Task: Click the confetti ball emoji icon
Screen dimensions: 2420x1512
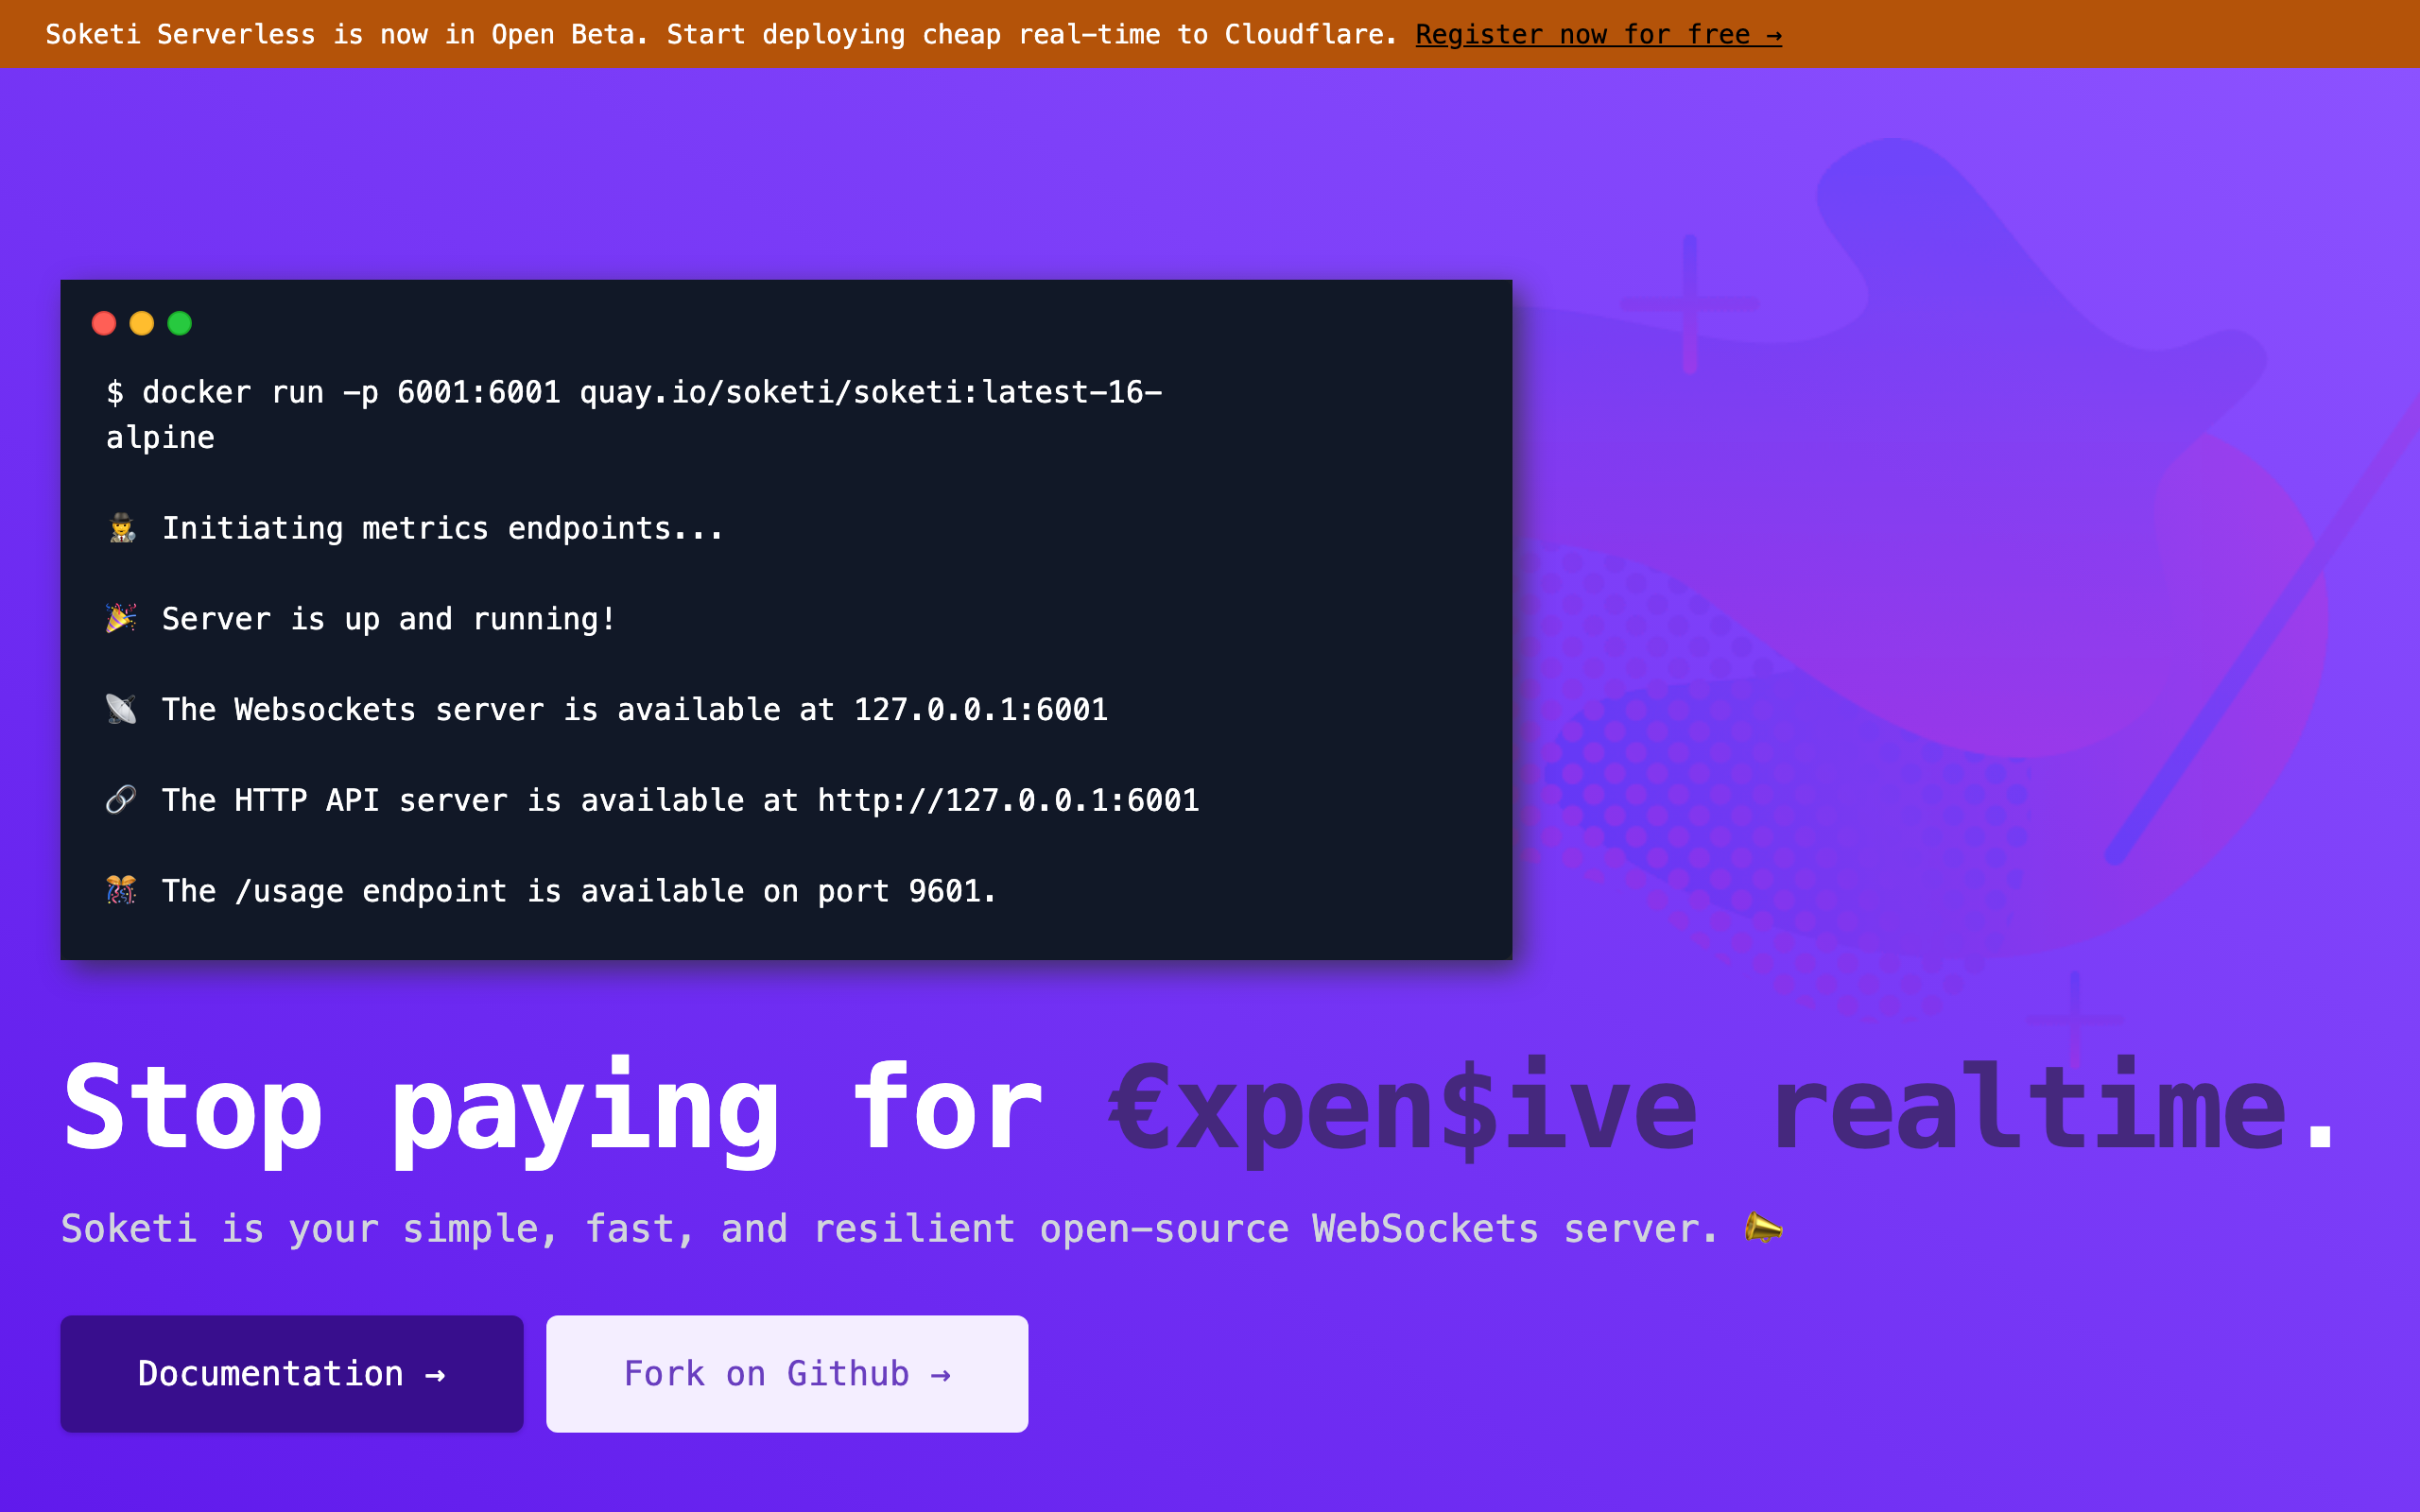Action: click(121, 890)
